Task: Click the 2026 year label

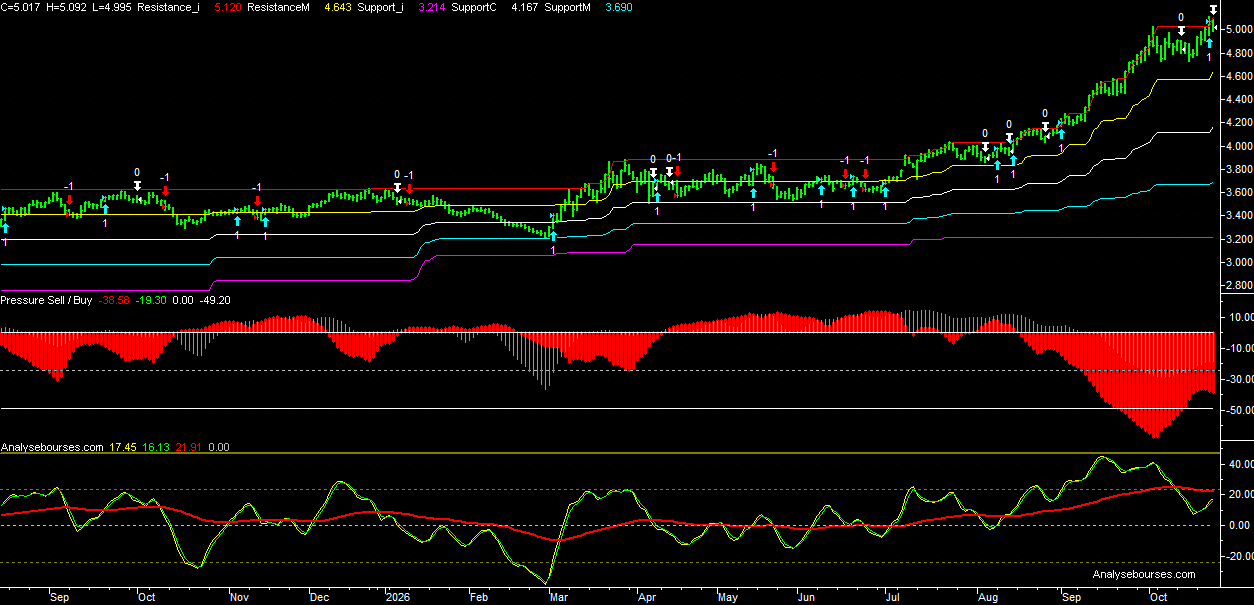Action: 397,597
